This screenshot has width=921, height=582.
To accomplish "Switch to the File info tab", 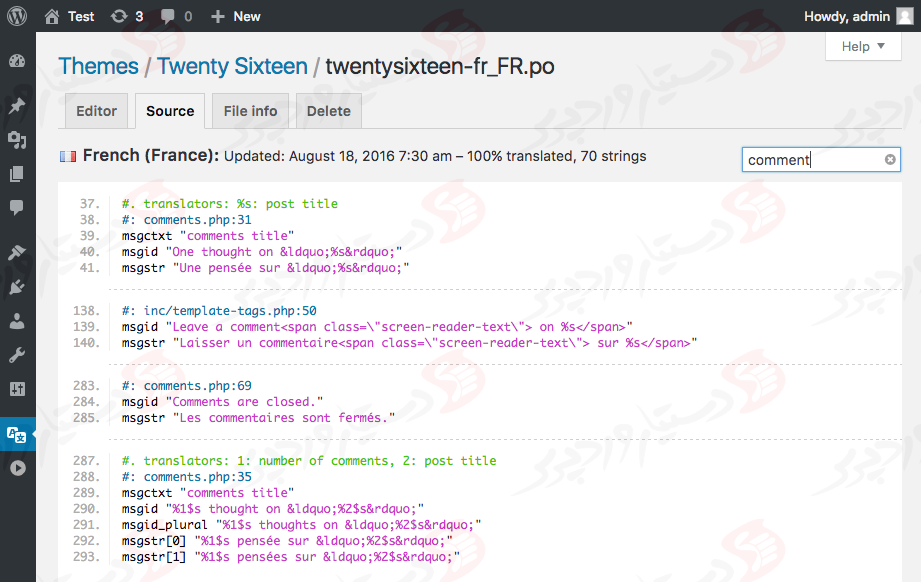I will click(250, 111).
